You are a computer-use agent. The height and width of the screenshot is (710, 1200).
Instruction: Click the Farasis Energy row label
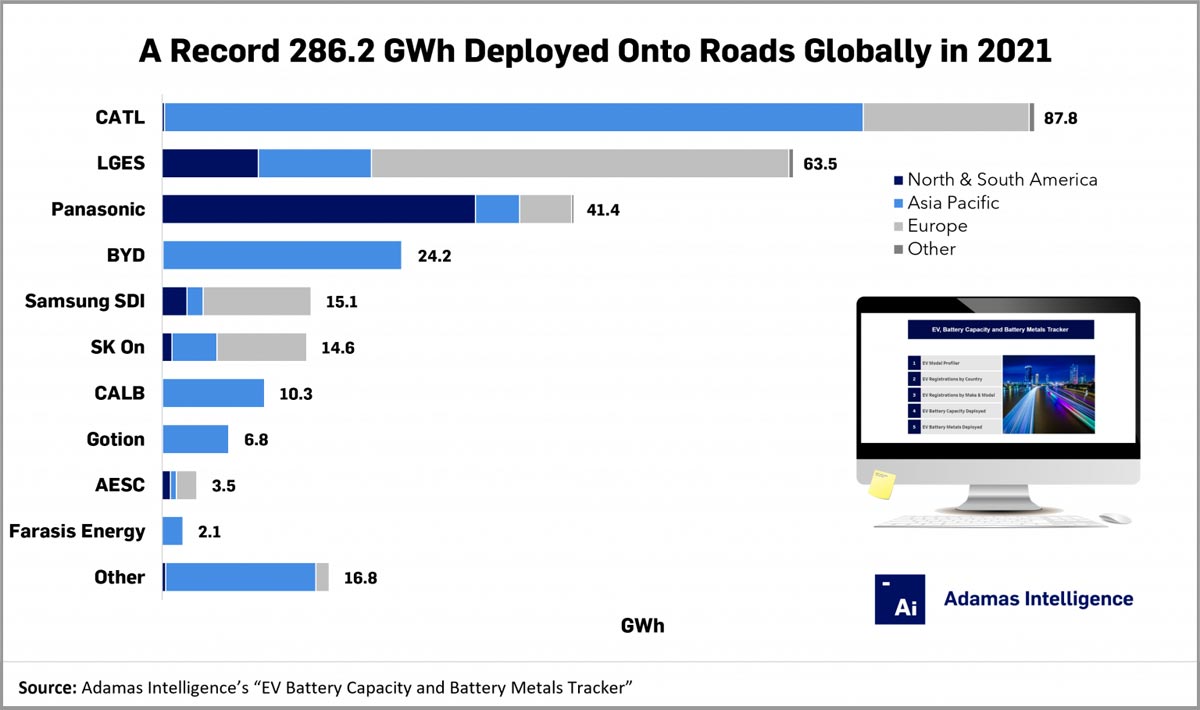(x=77, y=531)
